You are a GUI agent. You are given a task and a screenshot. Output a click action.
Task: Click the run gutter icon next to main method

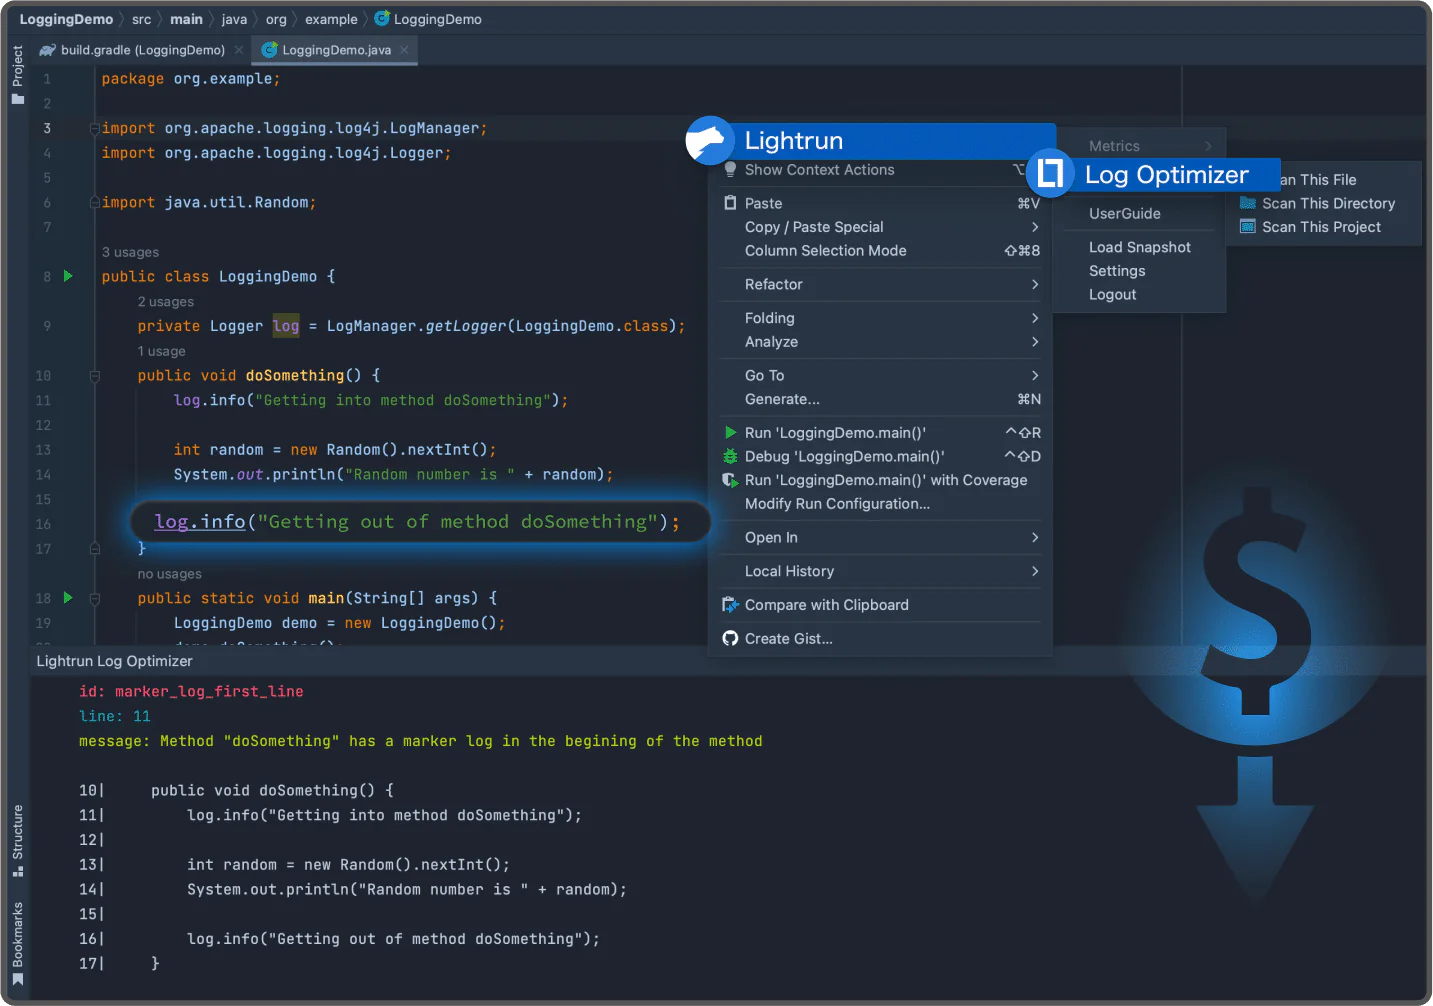click(67, 597)
